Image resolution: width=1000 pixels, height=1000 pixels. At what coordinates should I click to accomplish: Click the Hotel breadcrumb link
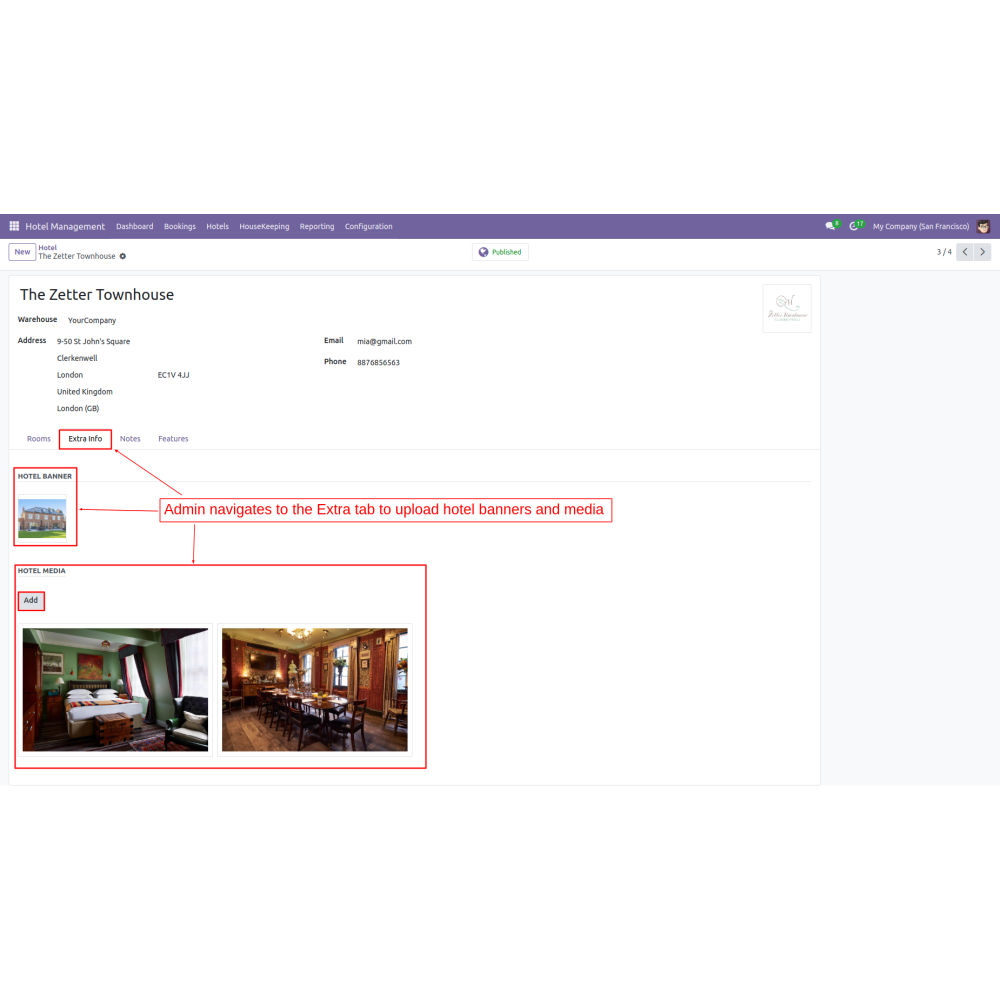click(x=48, y=247)
